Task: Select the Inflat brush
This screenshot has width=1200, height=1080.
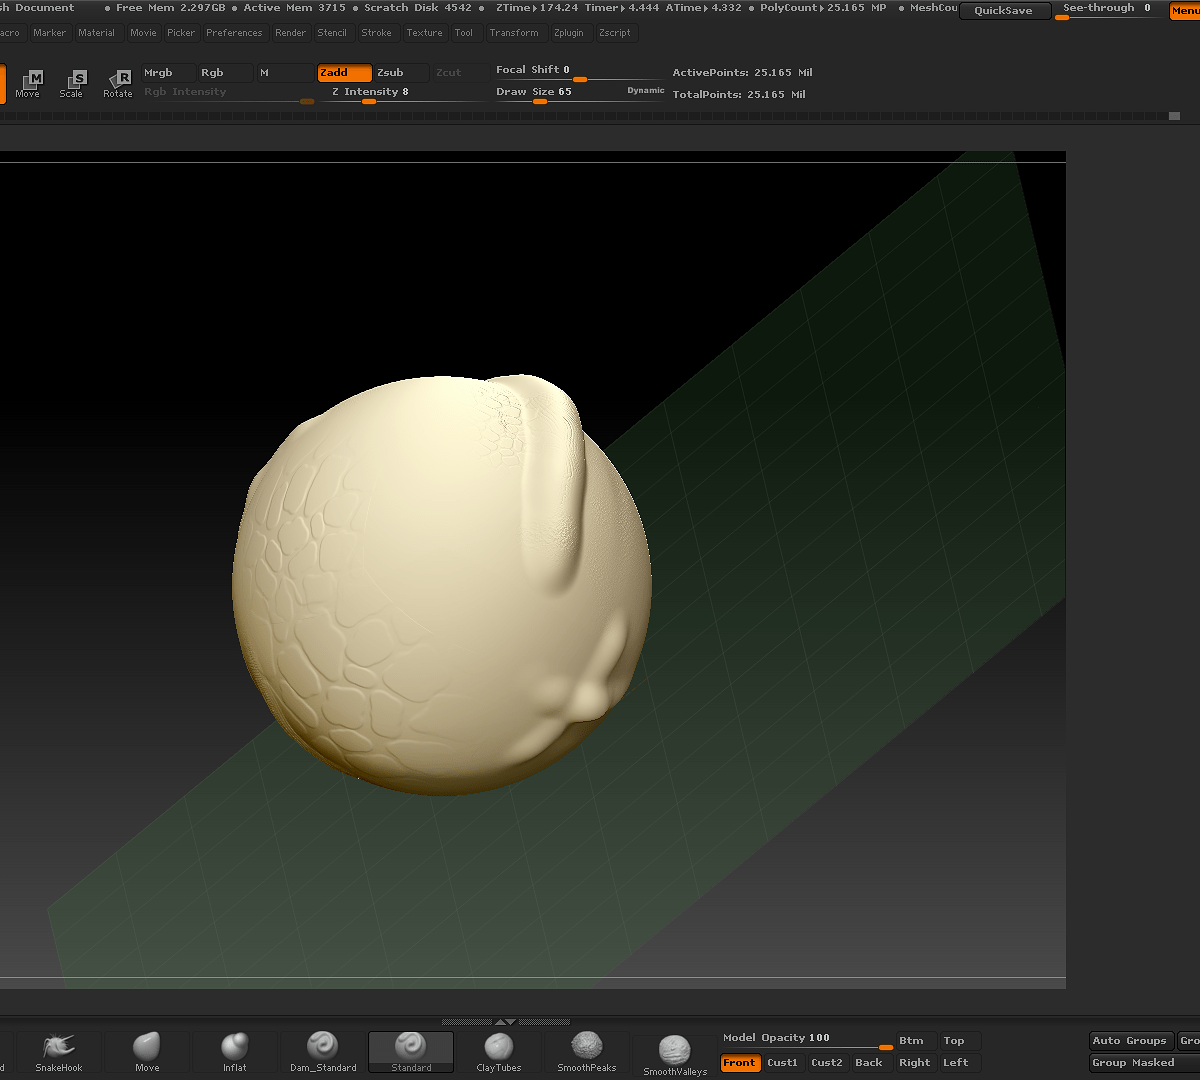Action: [x=235, y=1052]
